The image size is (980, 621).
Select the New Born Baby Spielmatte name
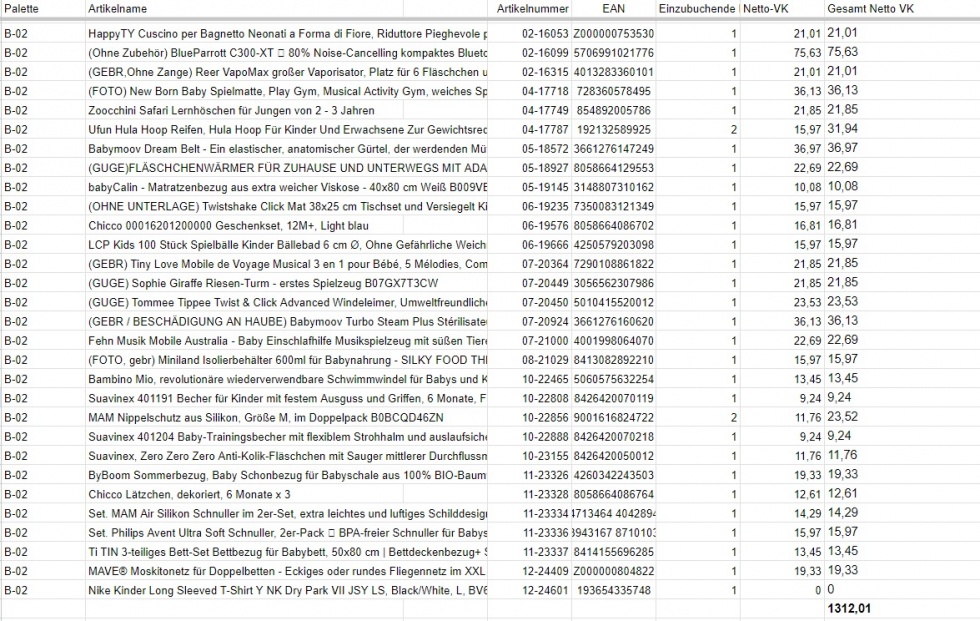click(x=288, y=92)
